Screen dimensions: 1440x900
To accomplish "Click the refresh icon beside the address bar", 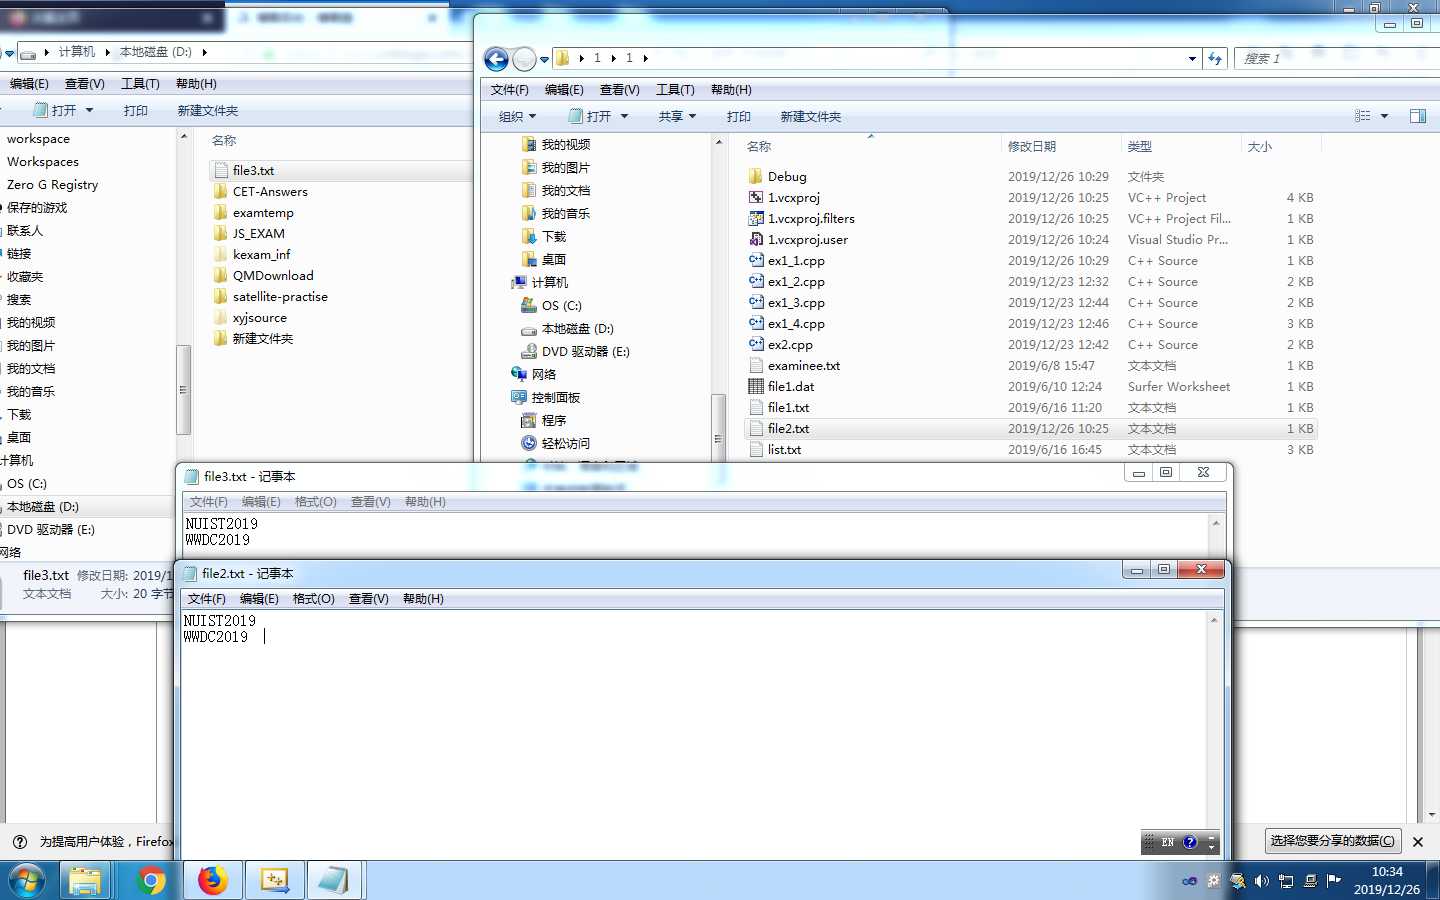I will click(x=1215, y=59).
